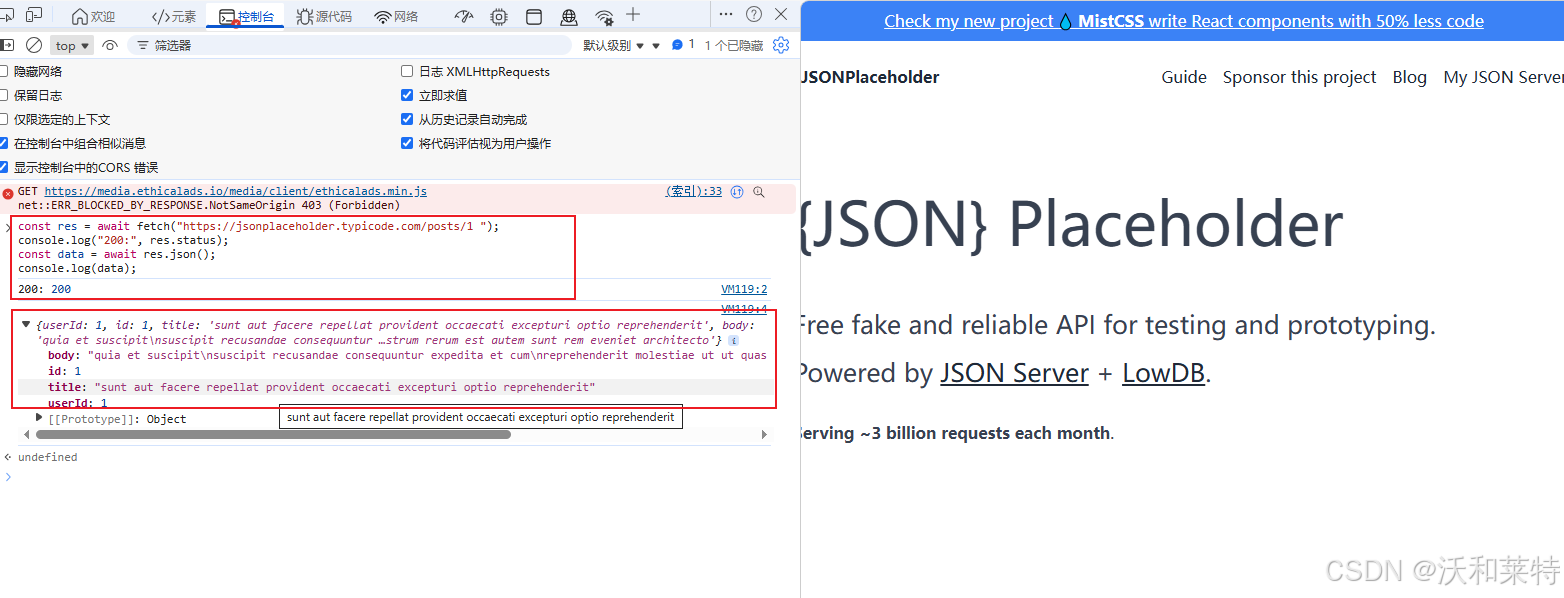This screenshot has width=1564, height=598.
Task: Open the Application window icon tab
Action: 534,16
